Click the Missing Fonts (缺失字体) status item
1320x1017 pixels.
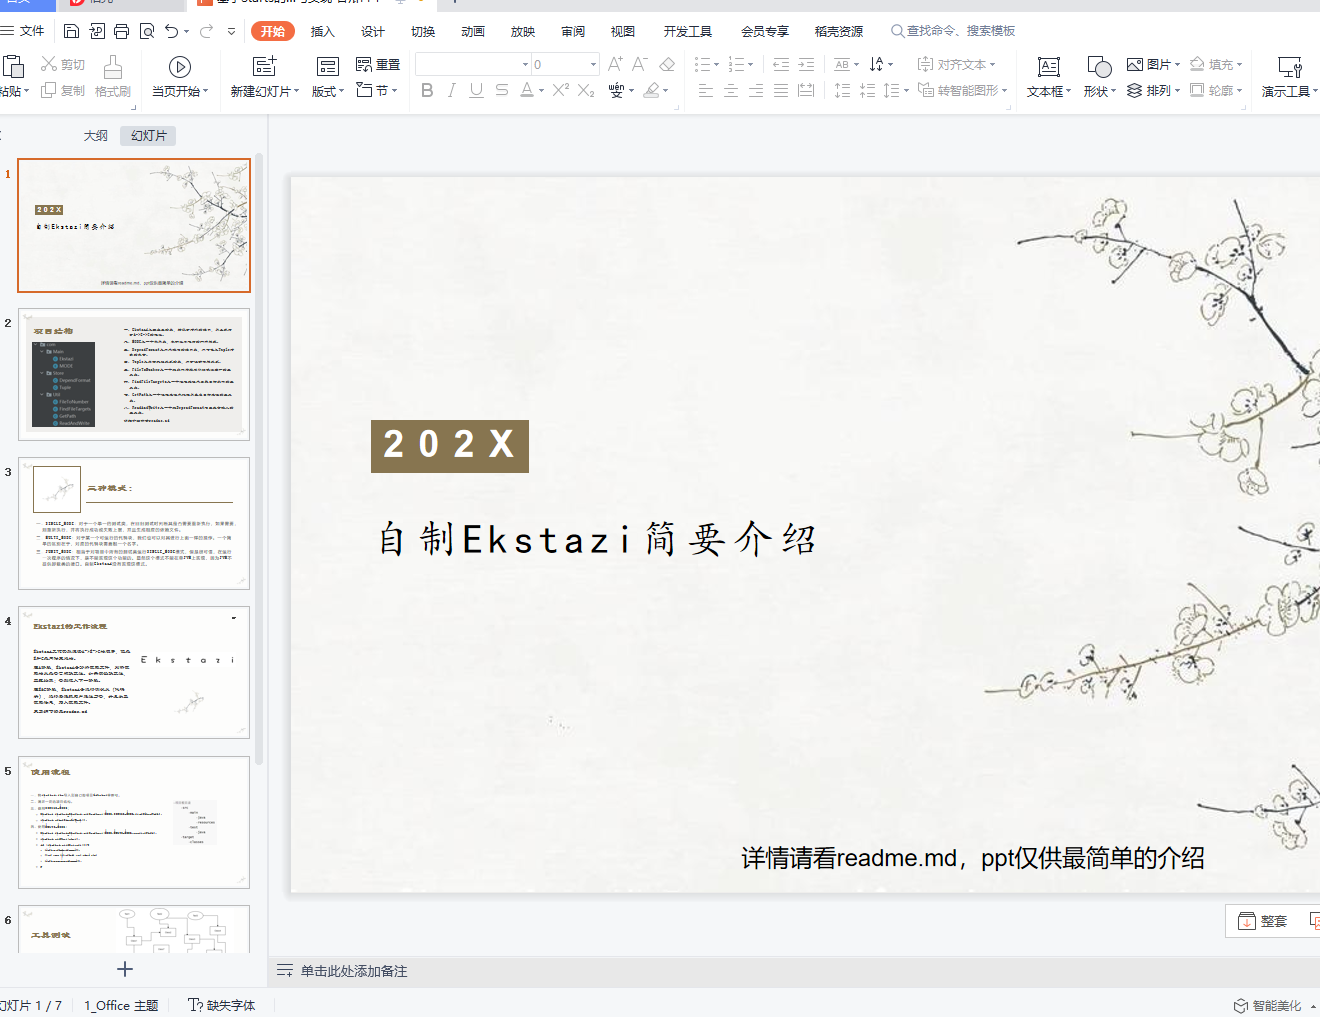(222, 1005)
